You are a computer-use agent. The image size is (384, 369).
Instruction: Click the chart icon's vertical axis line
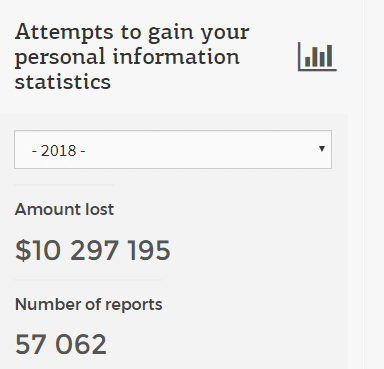coord(299,56)
